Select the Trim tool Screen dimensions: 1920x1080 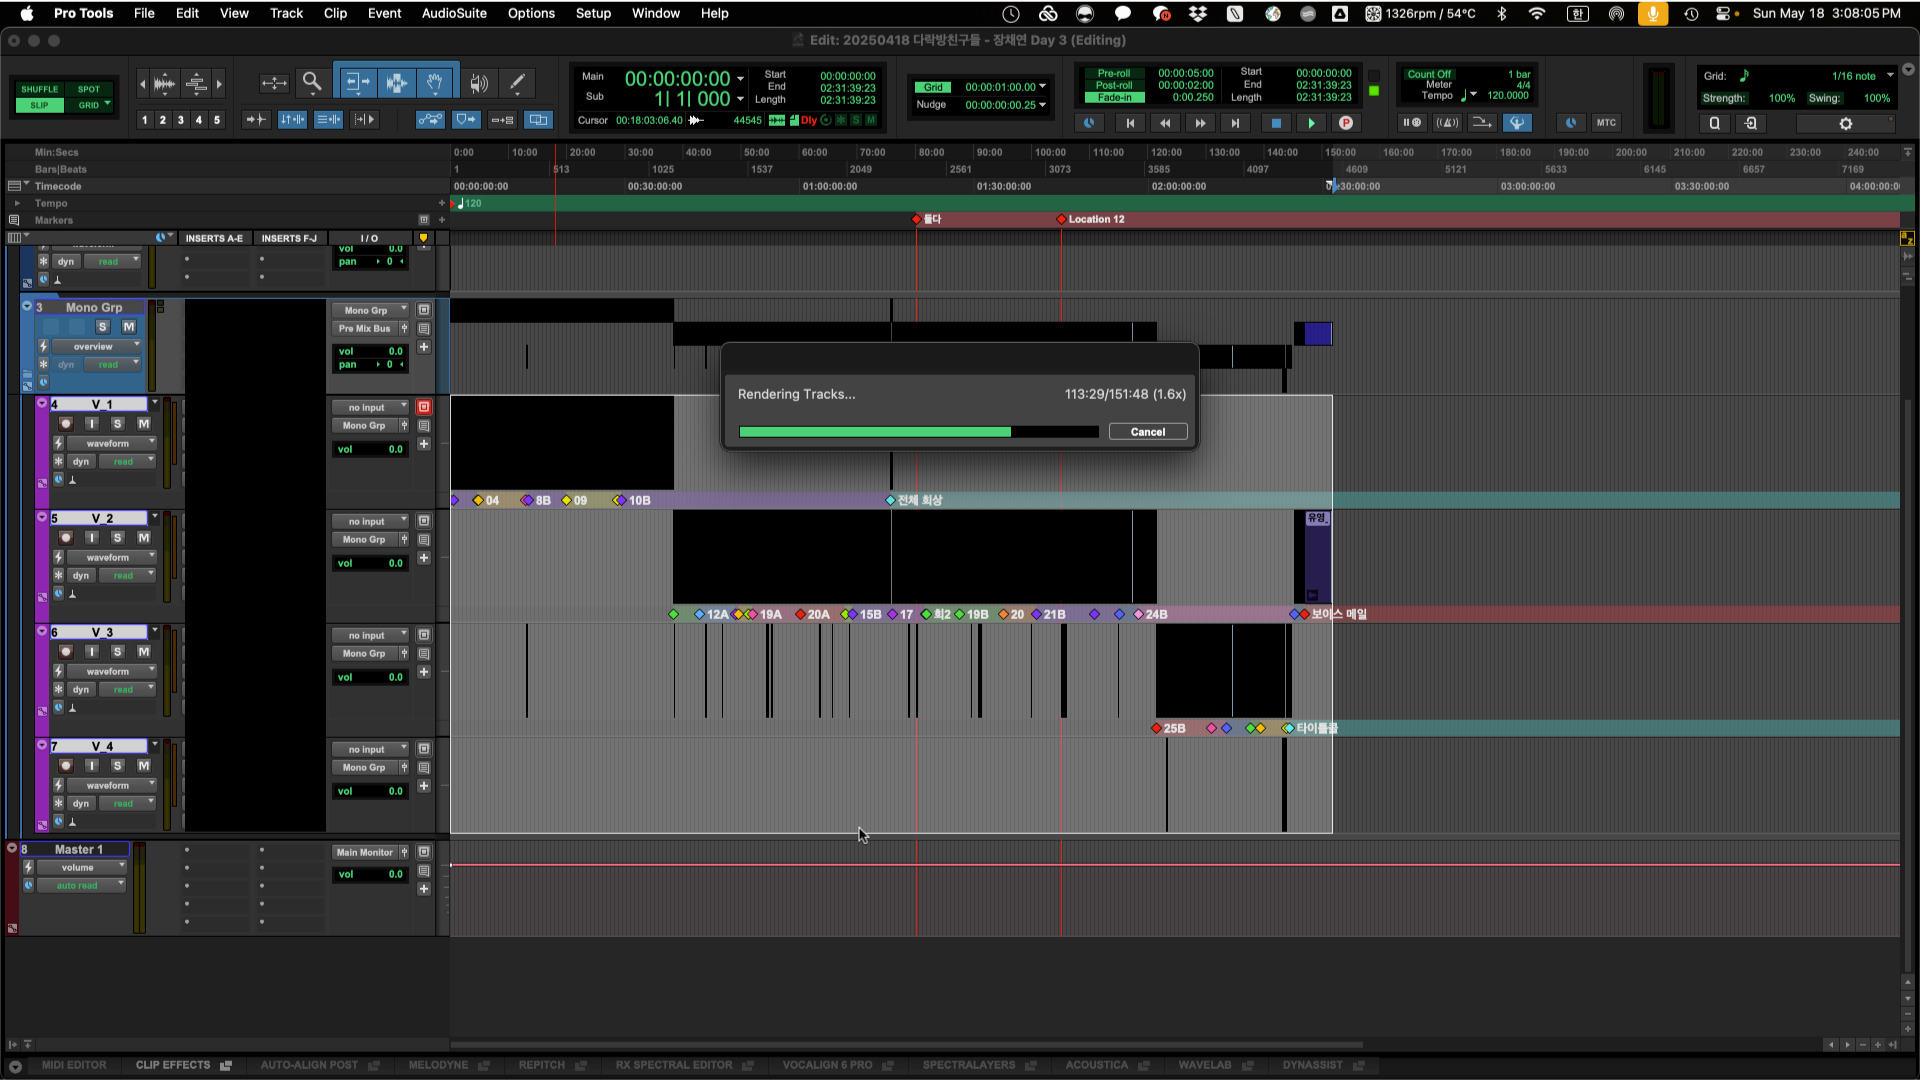[x=357, y=83]
